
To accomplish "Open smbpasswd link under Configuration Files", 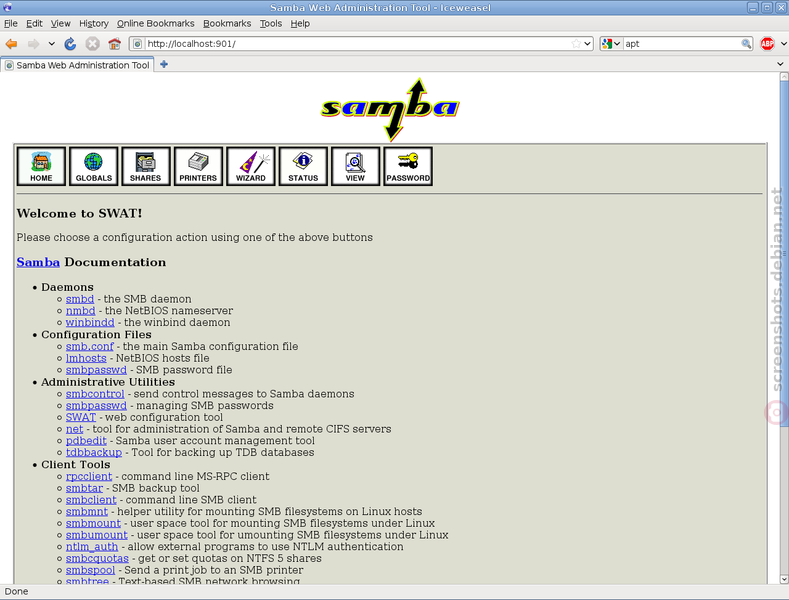I will click(96, 370).
